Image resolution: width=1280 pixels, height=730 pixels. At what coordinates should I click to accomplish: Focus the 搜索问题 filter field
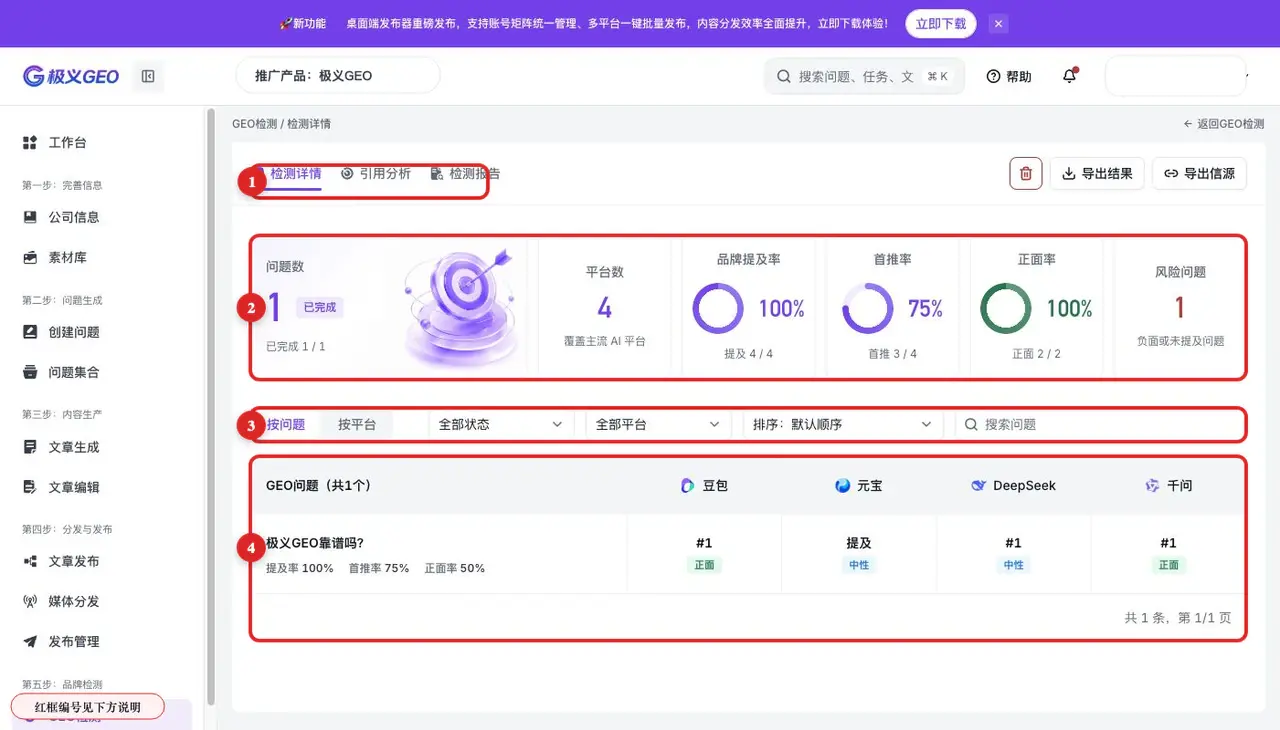[1098, 424]
